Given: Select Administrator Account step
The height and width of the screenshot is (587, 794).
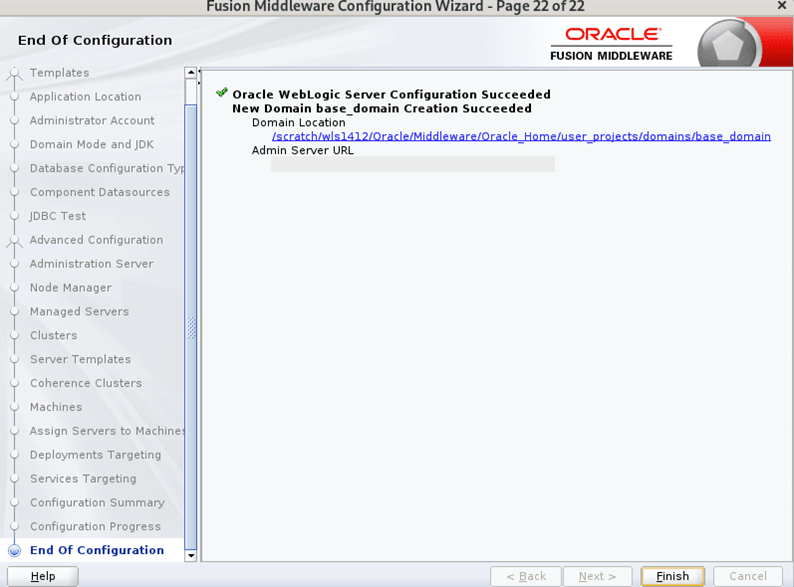Looking at the screenshot, I should [92, 120].
